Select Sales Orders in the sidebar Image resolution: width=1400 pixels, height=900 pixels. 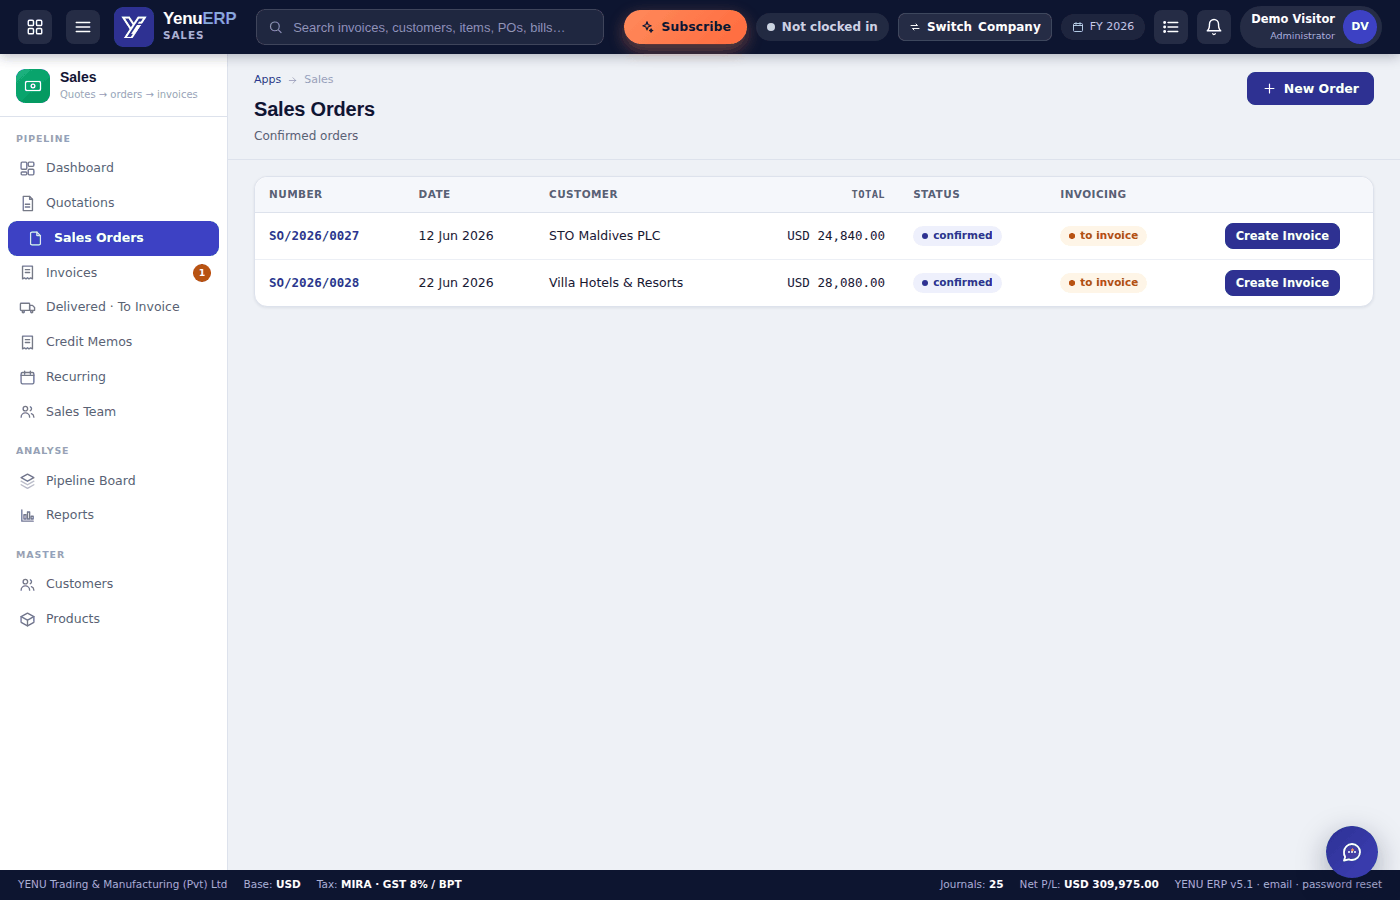pos(113,238)
